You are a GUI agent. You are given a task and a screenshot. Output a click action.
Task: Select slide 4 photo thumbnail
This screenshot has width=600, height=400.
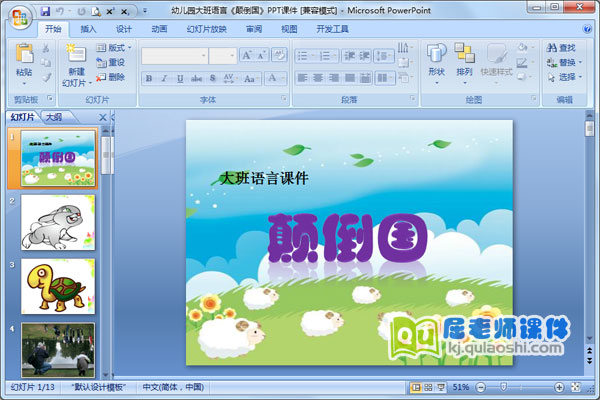[58, 350]
